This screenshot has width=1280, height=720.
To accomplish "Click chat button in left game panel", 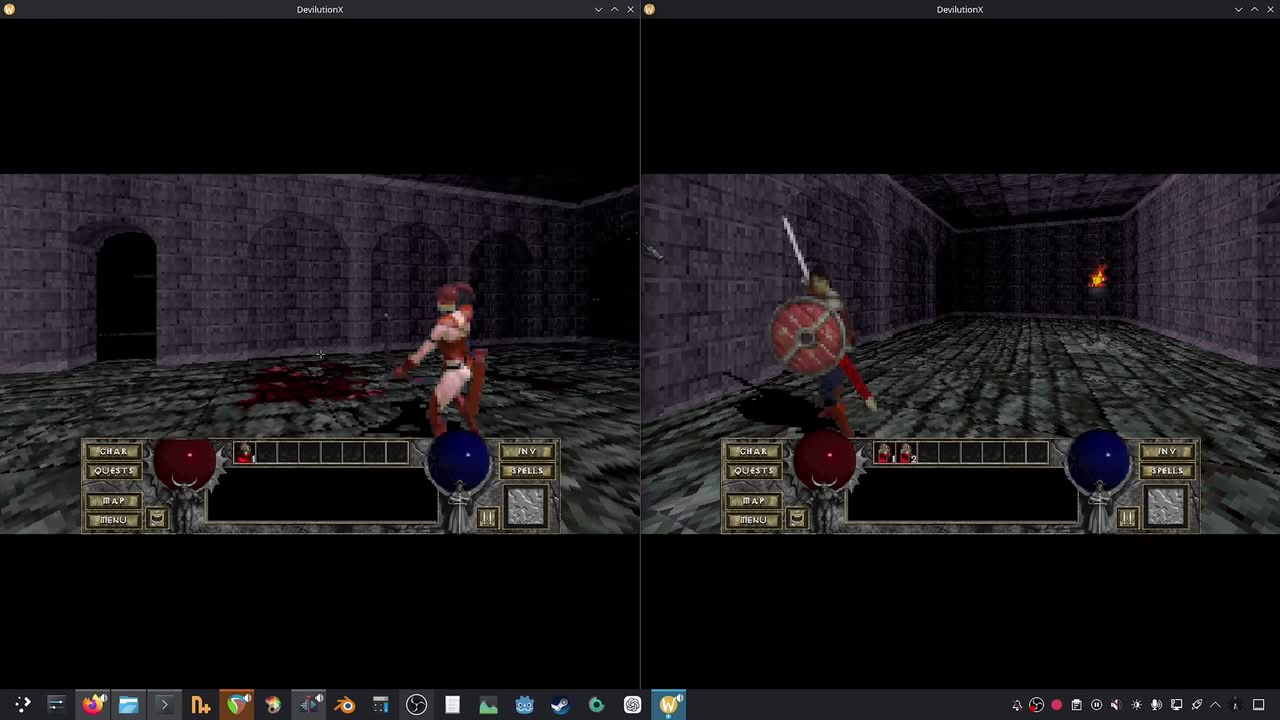I will [157, 518].
